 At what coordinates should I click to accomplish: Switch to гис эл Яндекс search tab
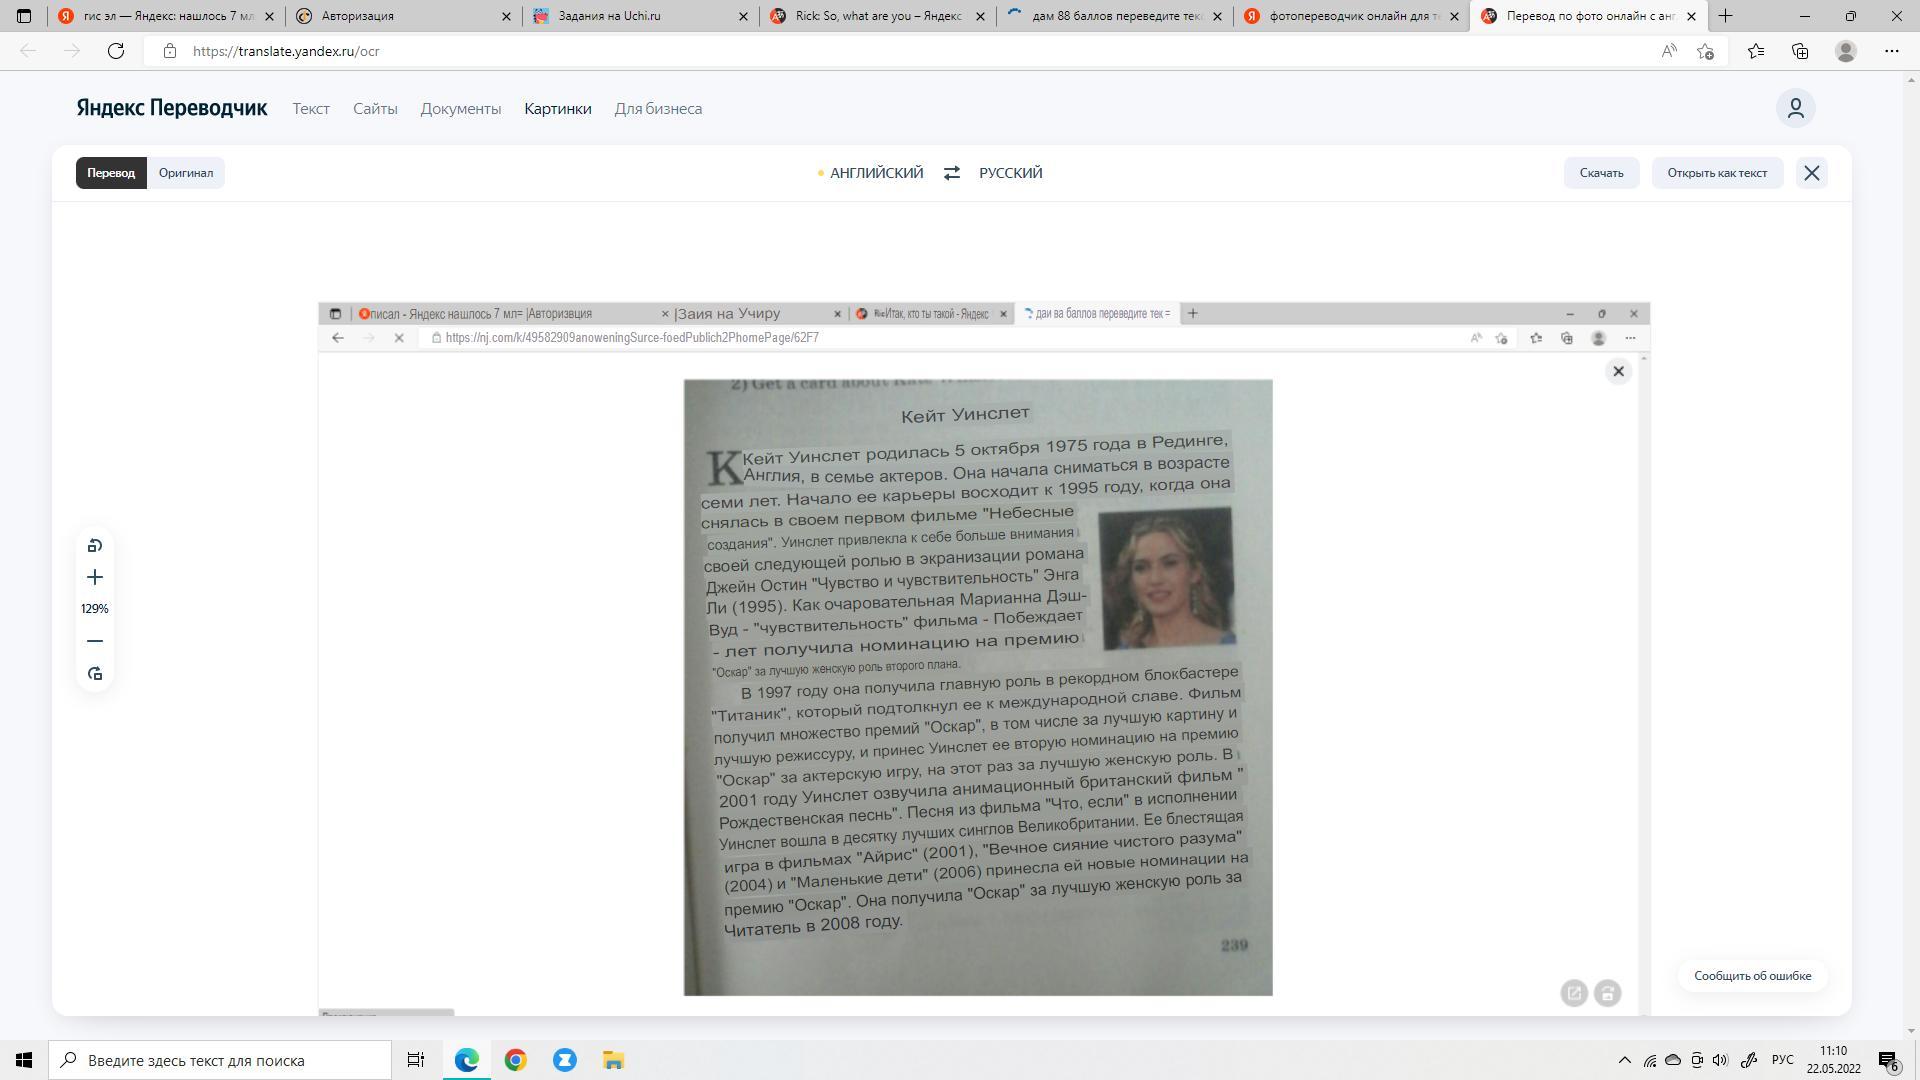167,16
